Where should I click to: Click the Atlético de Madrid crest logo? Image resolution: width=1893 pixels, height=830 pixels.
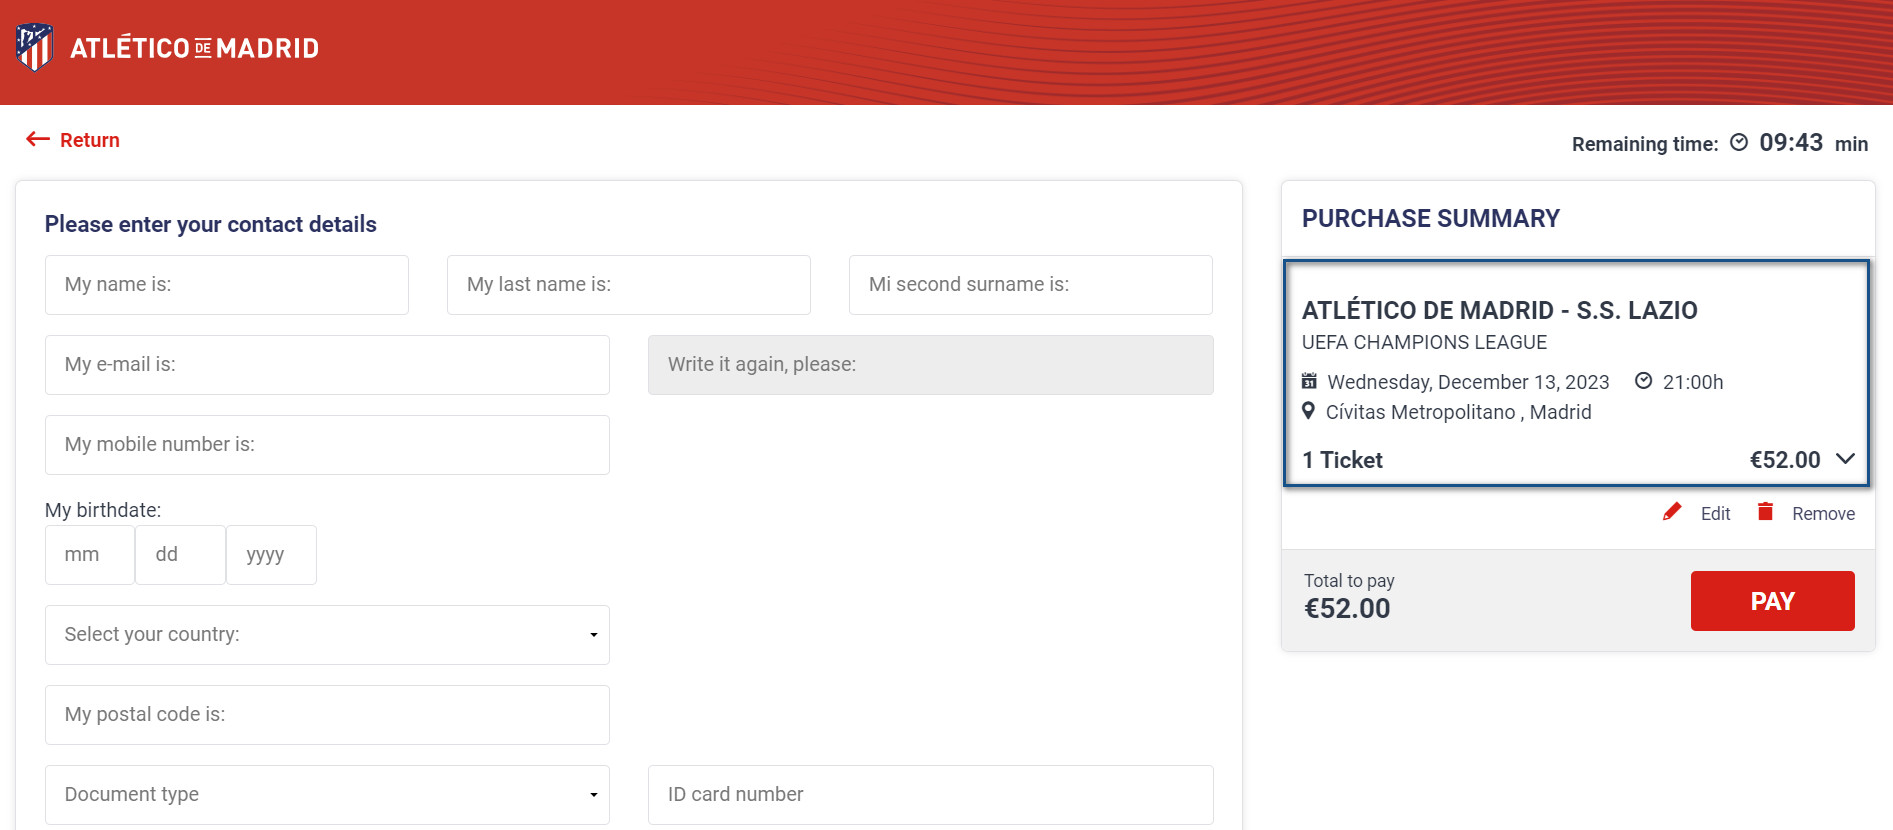coord(35,48)
